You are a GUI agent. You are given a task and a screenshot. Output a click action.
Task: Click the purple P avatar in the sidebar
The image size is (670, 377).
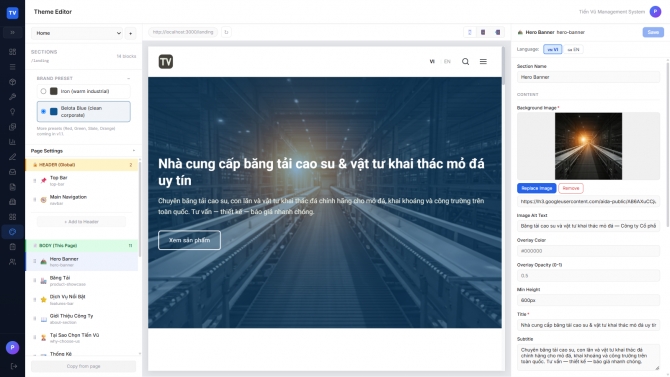pyautogui.click(x=12, y=348)
